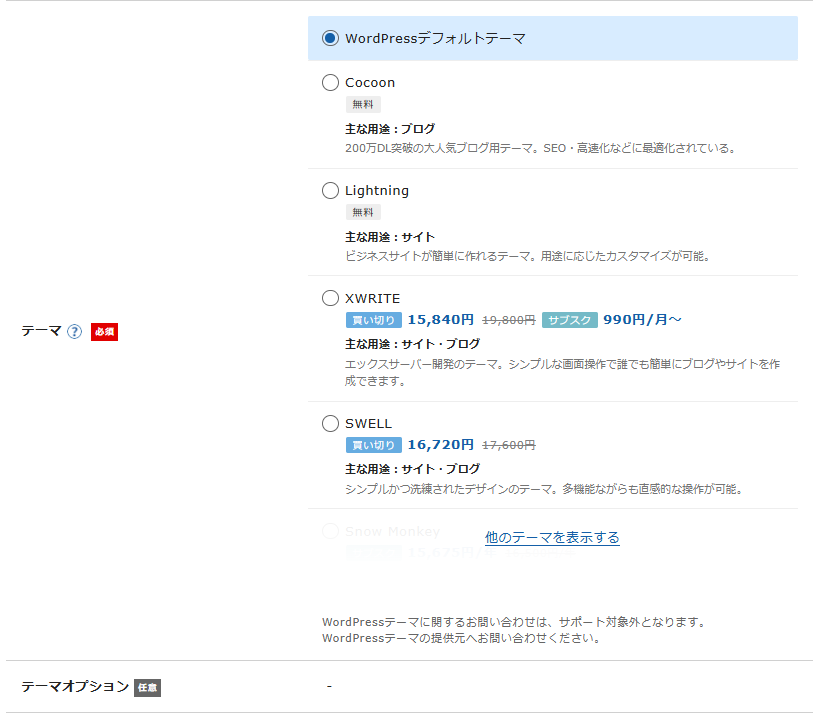Click the note about サポート対象外
Screen dimensions: 829x721
coord(515,622)
